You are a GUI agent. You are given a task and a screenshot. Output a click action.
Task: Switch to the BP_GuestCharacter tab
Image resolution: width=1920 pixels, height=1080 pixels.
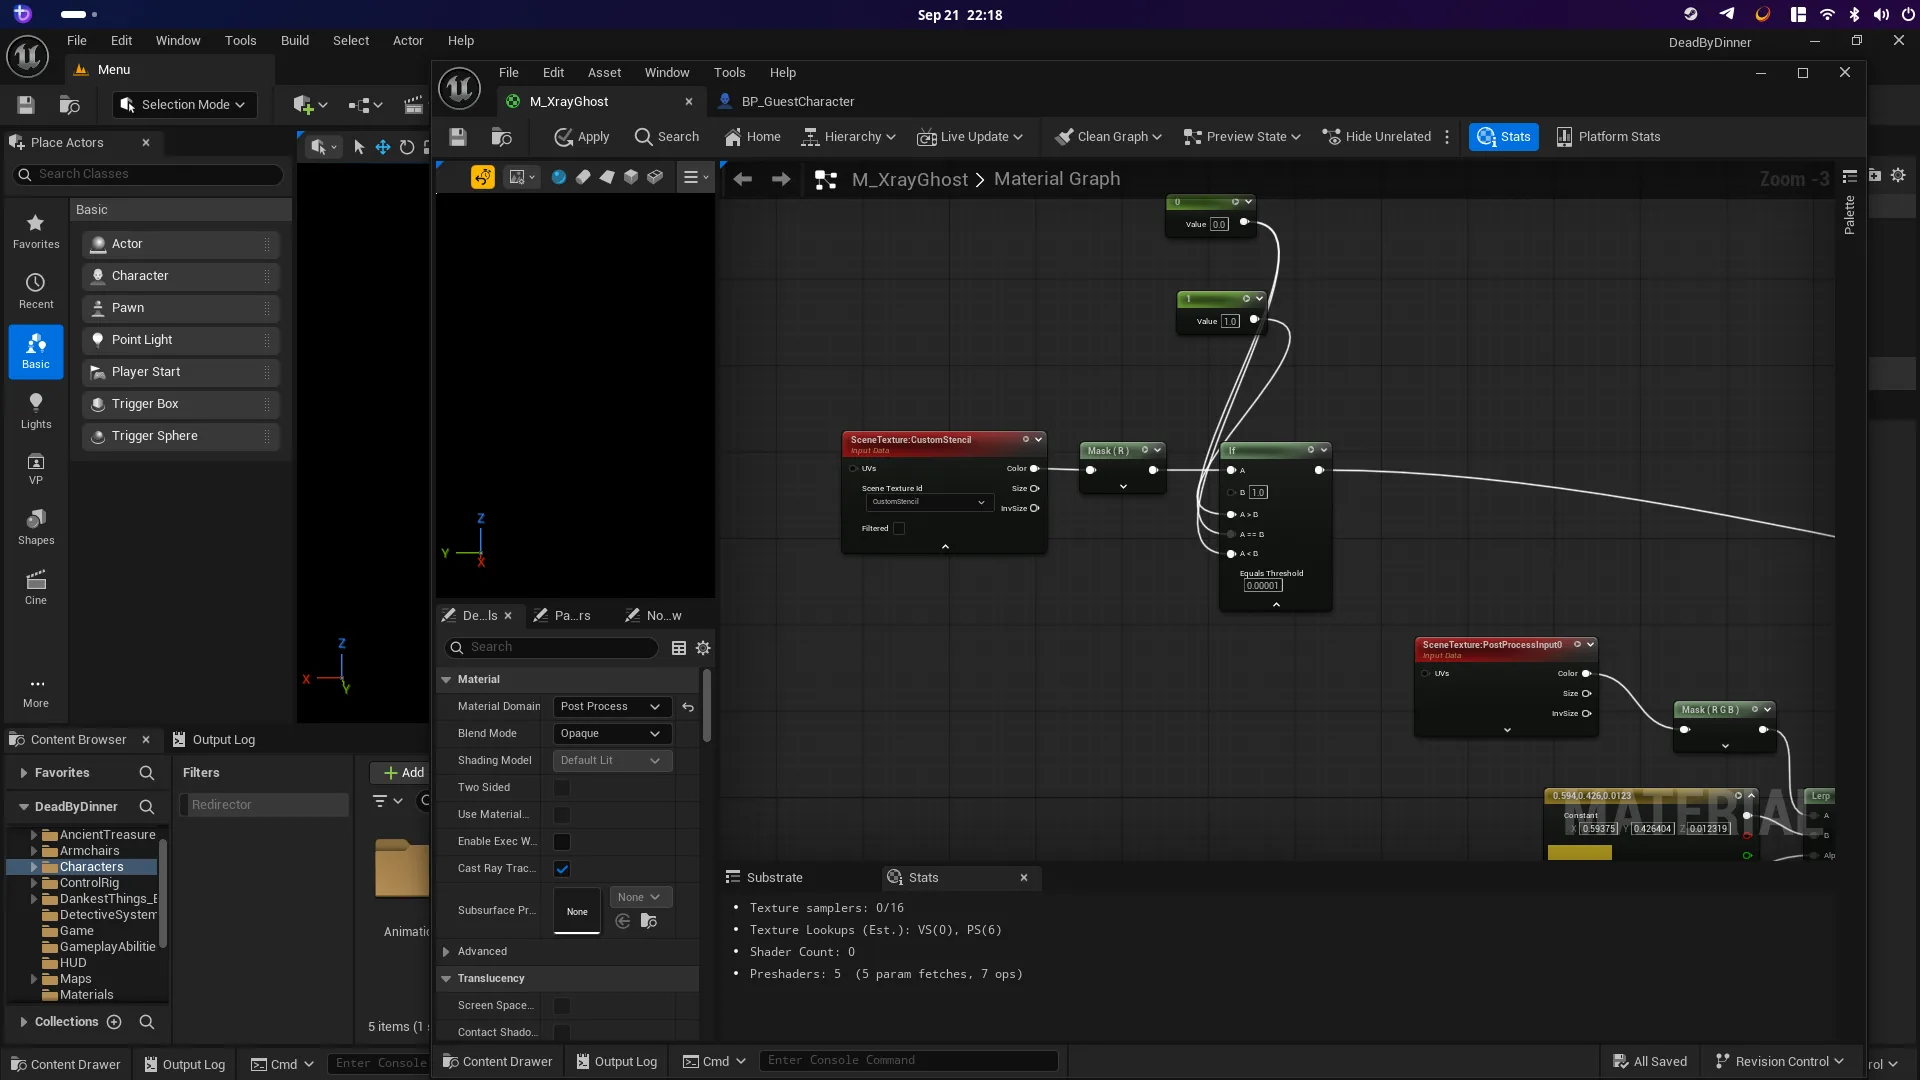point(797,102)
